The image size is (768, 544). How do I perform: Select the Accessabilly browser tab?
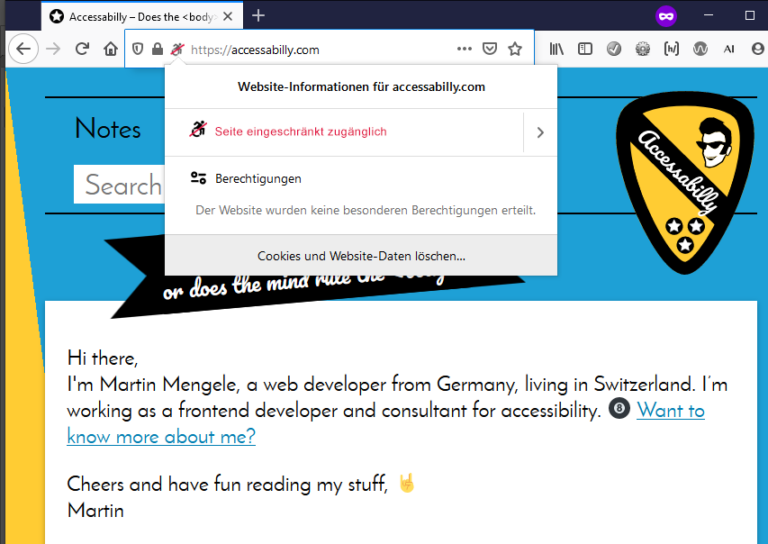tap(142, 16)
